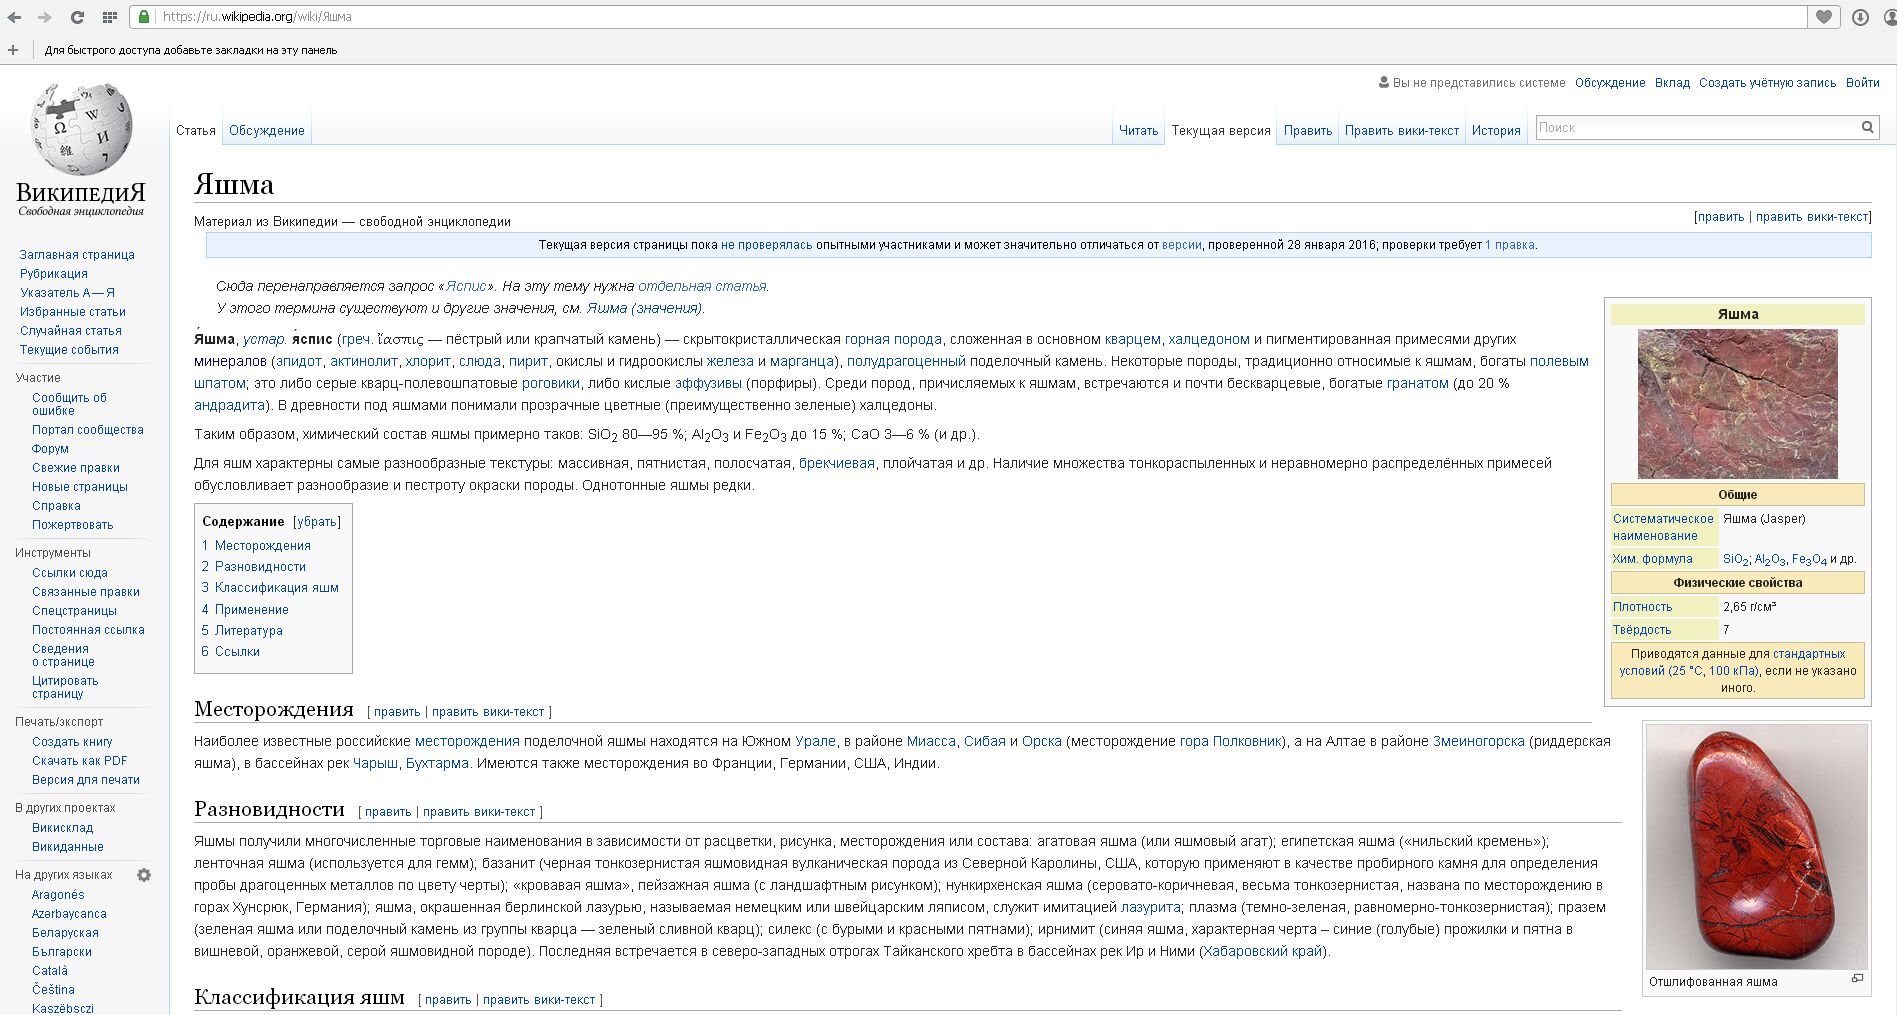This screenshot has width=1897, height=1015.
Task: Open the История tab
Action: pos(1495,131)
